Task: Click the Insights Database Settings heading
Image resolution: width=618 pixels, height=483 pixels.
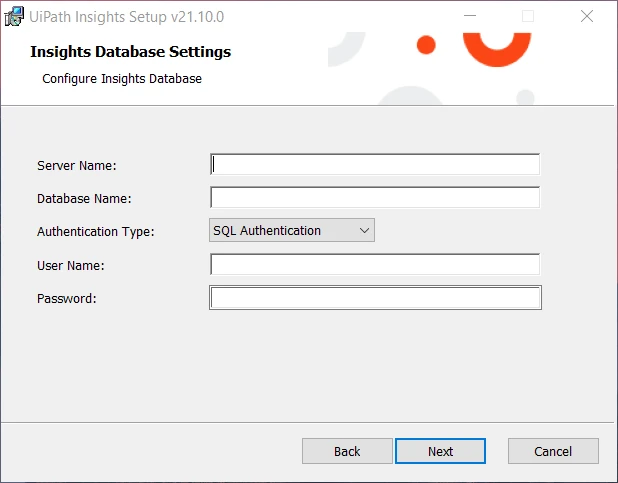Action: (x=130, y=52)
